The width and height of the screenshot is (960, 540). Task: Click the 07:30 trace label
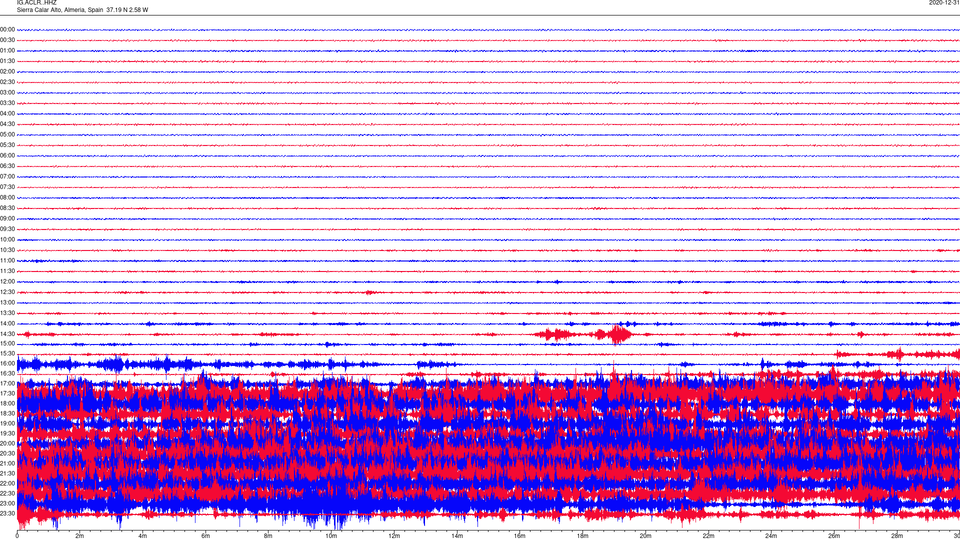tap(7, 187)
